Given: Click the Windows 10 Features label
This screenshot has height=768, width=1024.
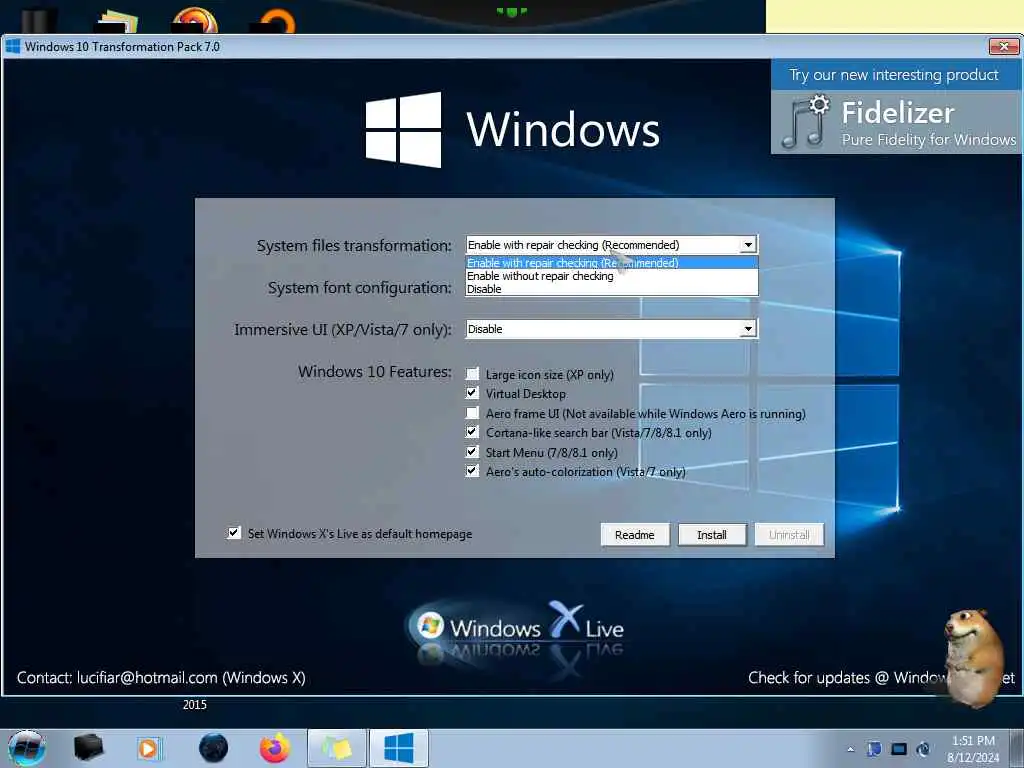Looking at the screenshot, I should tap(375, 371).
